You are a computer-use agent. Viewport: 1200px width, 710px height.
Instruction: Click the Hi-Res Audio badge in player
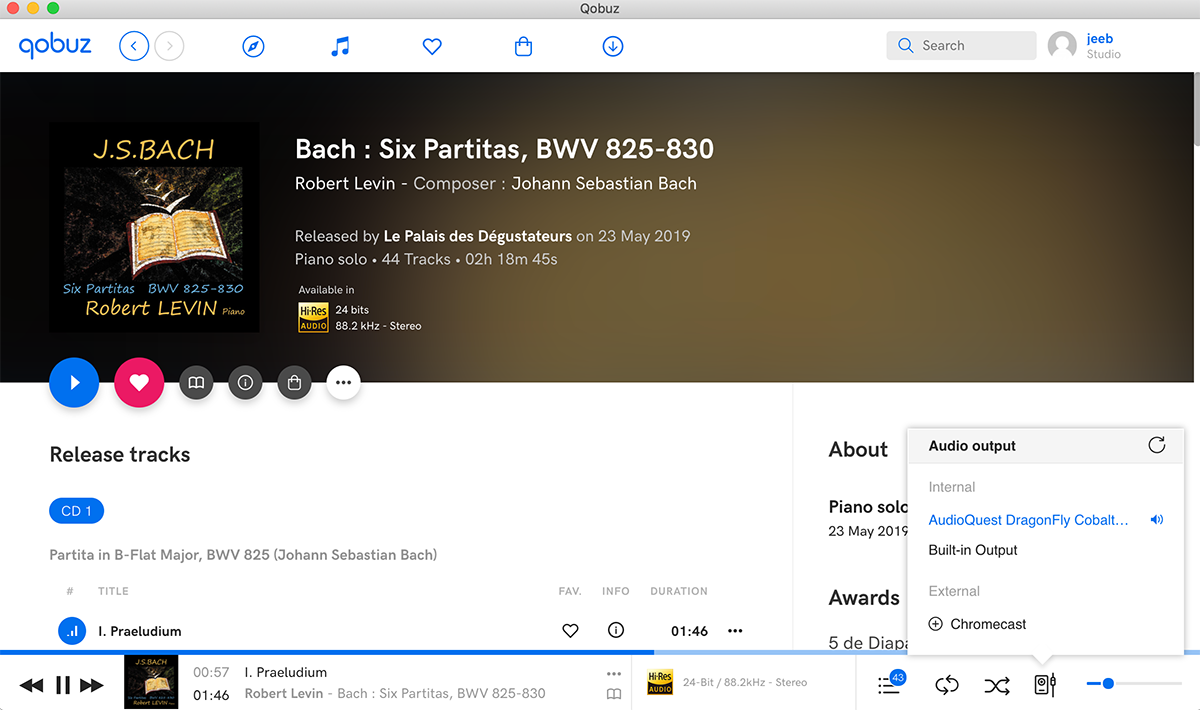[x=660, y=682]
